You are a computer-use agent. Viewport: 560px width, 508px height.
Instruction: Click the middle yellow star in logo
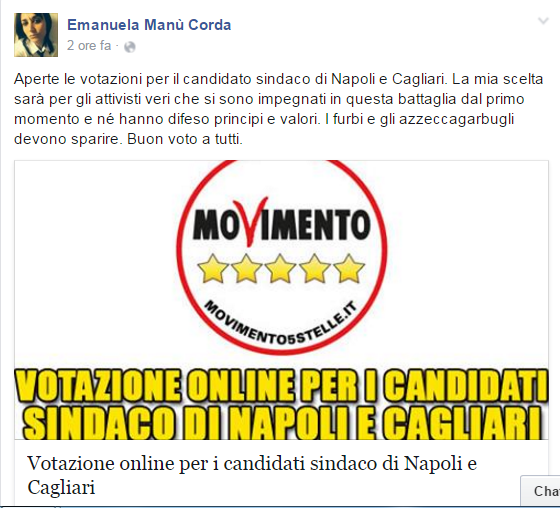280,268
